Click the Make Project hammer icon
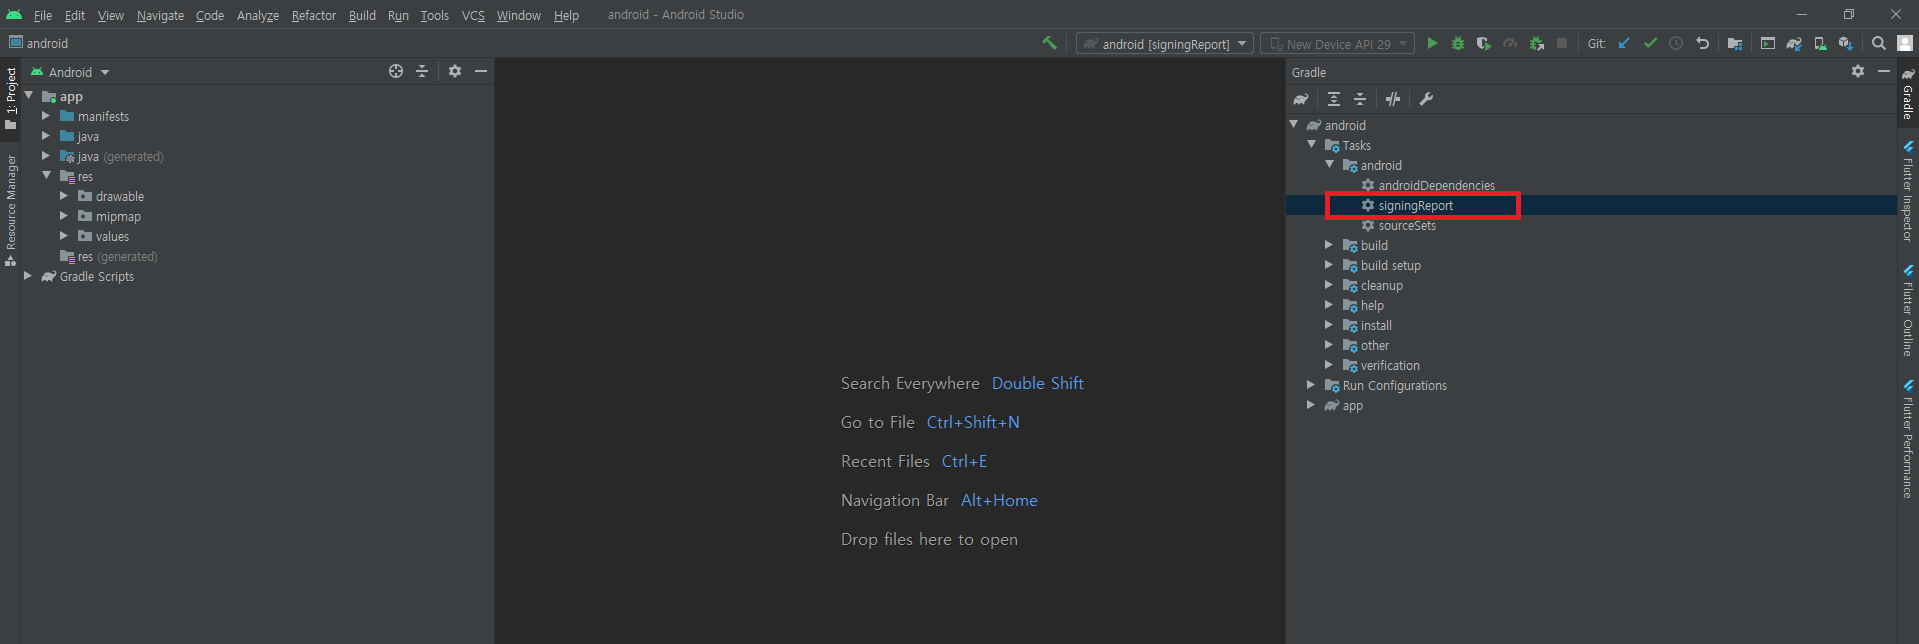 (x=1049, y=43)
